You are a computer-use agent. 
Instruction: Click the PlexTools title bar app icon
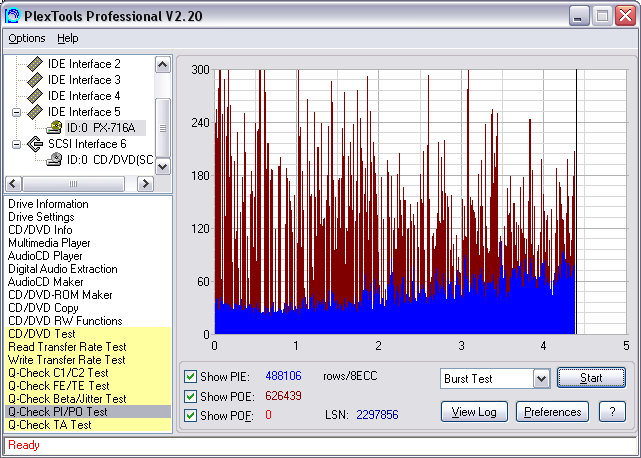coord(12,16)
